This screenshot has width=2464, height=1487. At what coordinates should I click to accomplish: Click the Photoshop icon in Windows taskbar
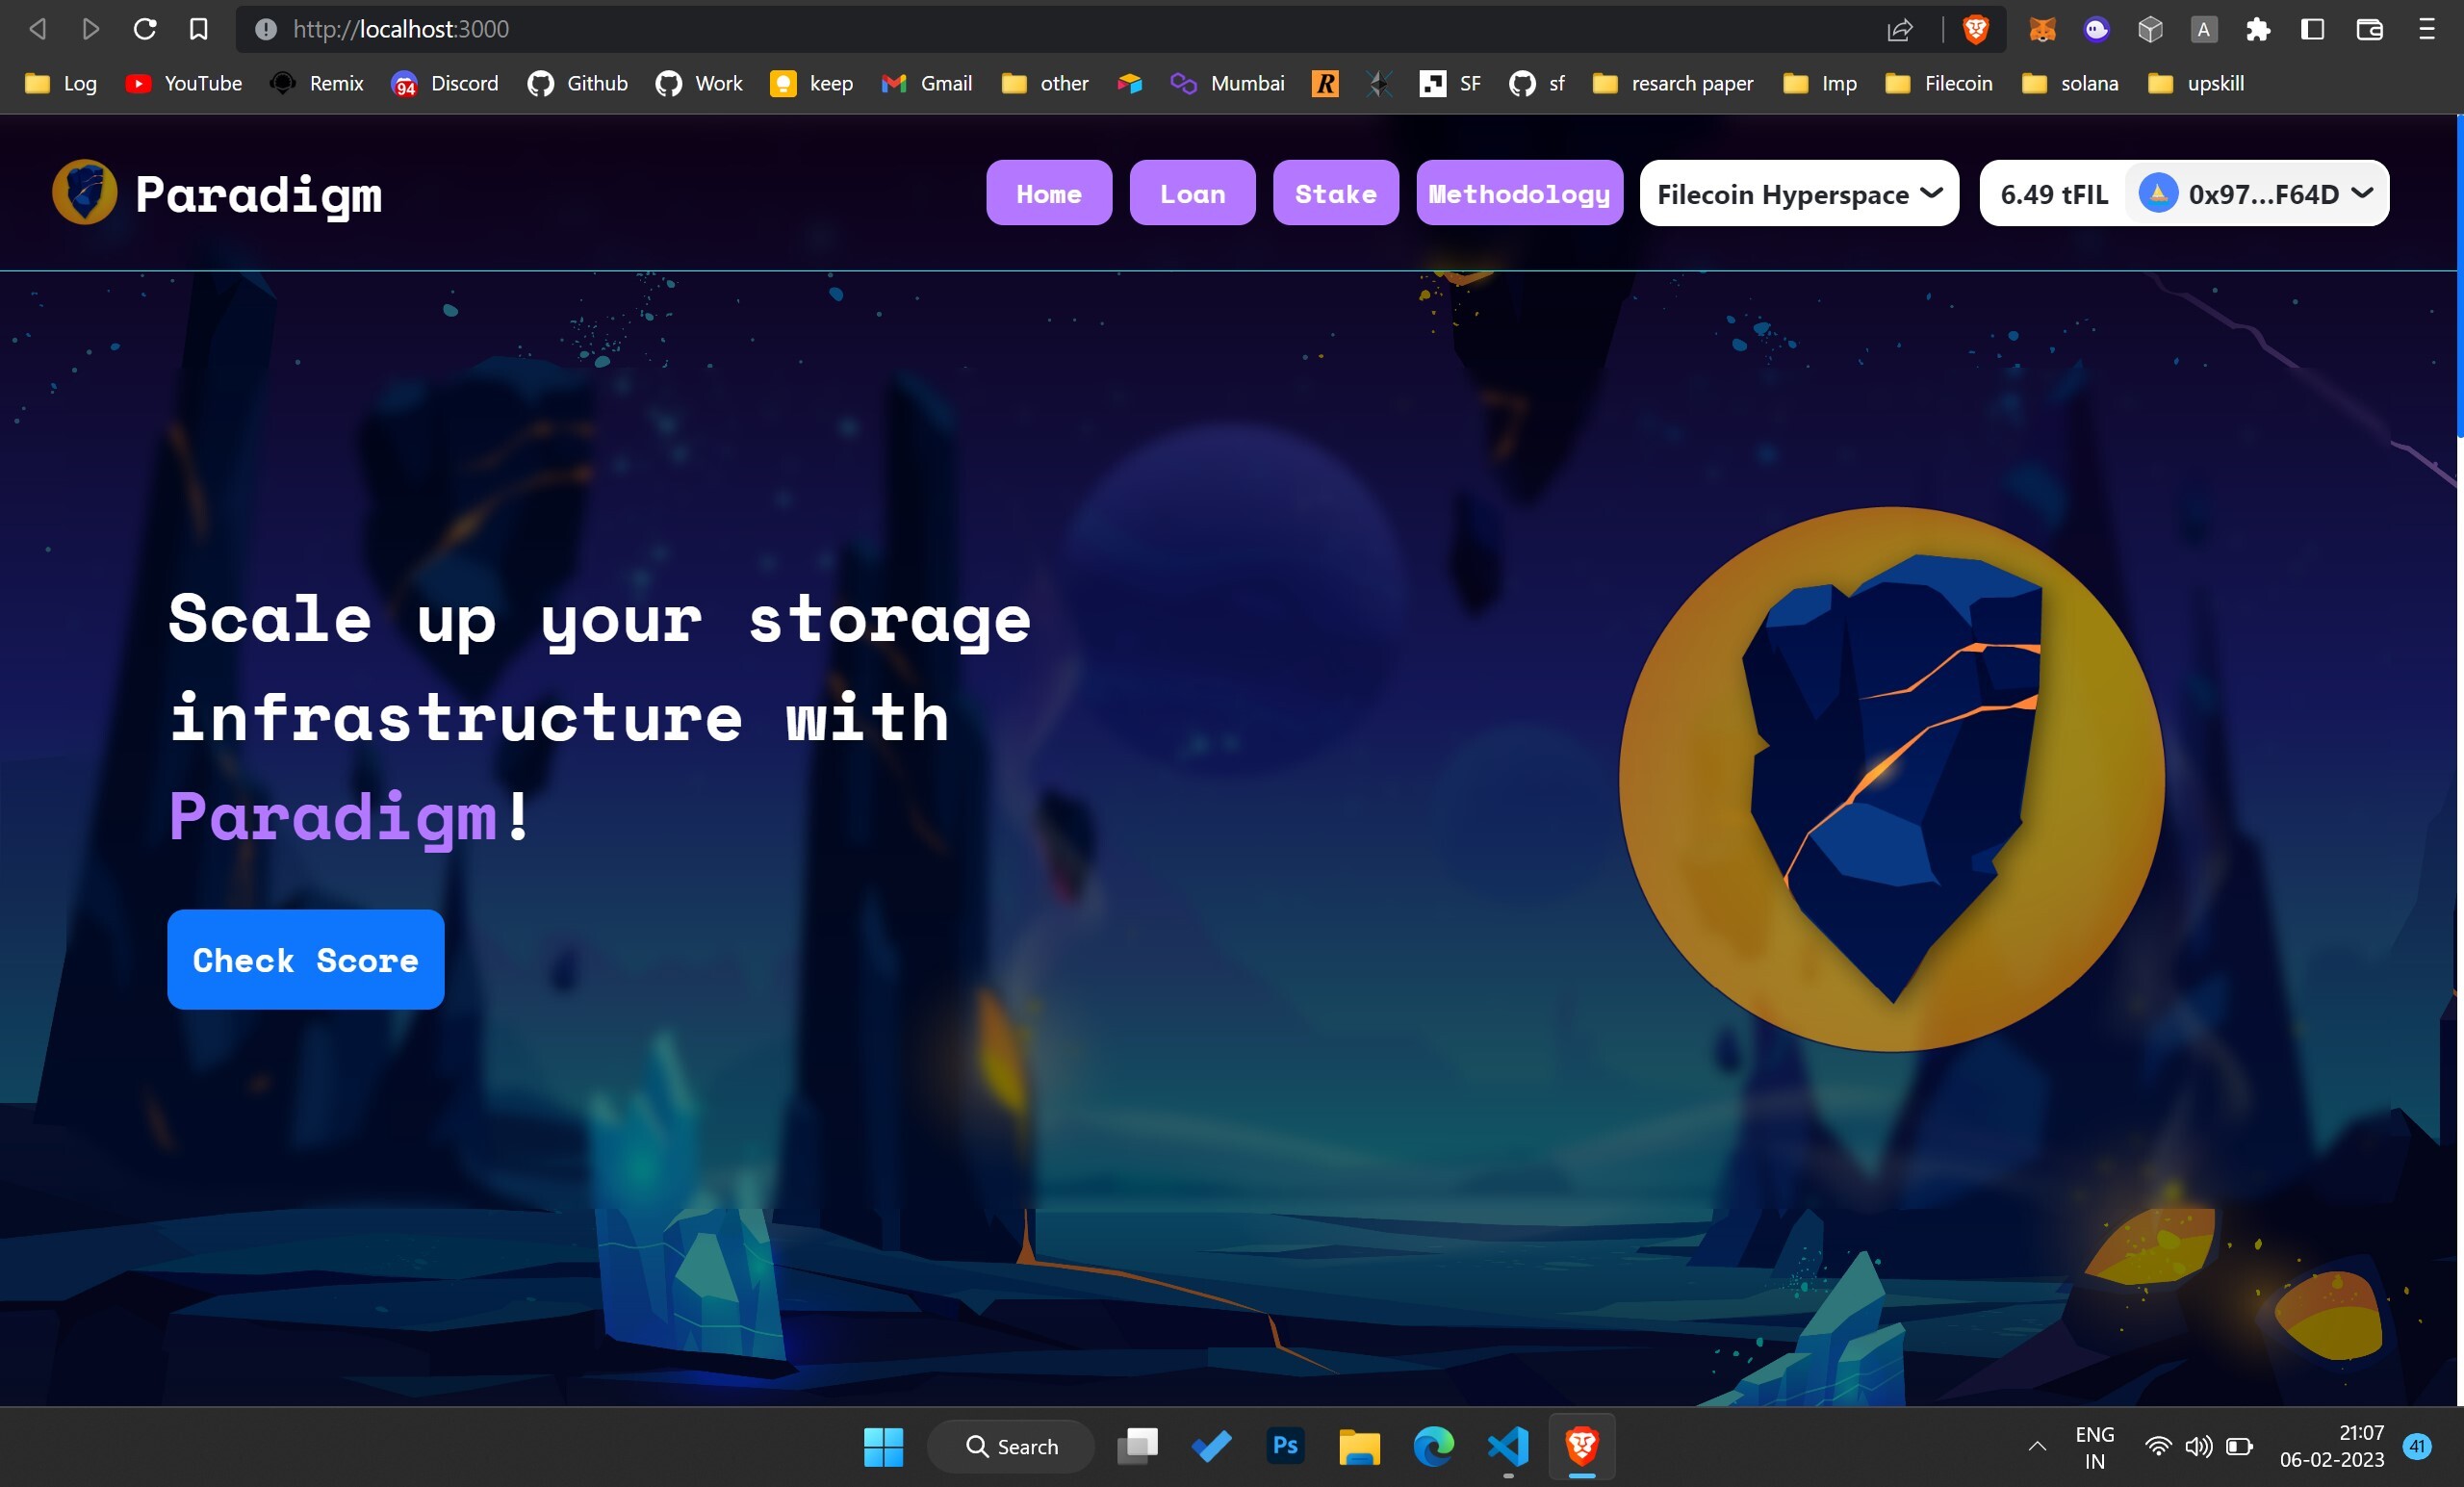tap(1285, 1445)
